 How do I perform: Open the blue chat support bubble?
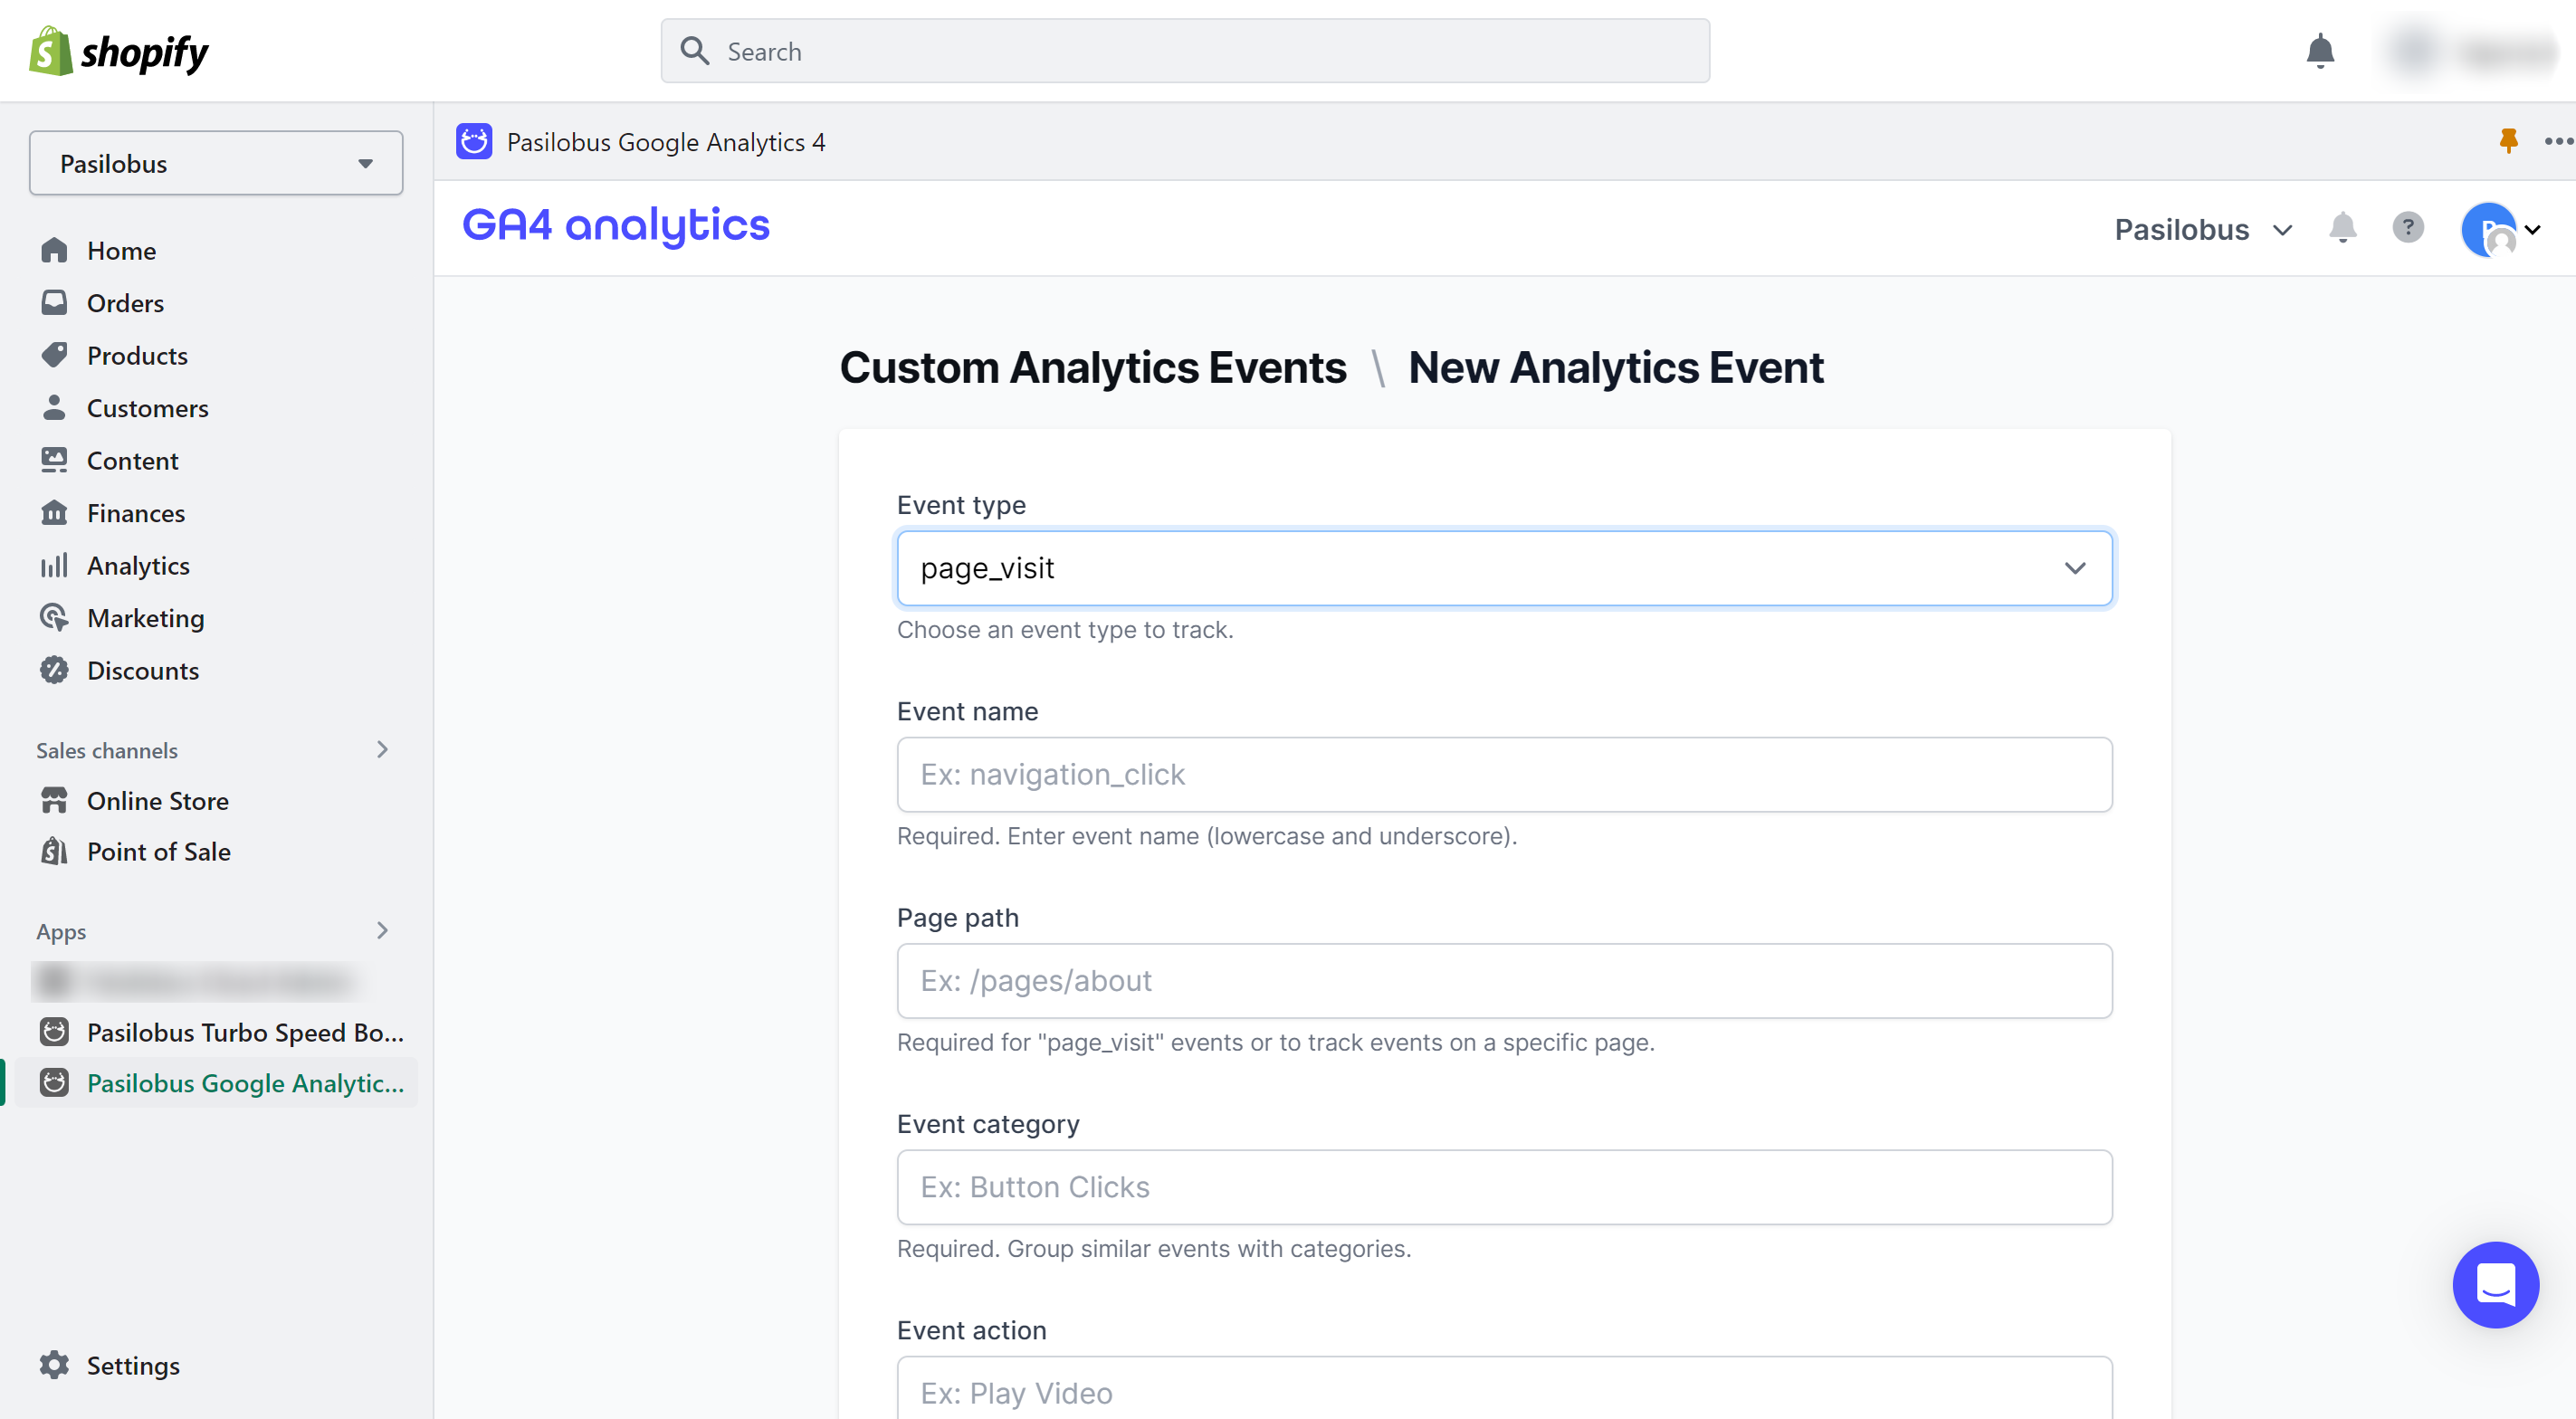(x=2495, y=1284)
